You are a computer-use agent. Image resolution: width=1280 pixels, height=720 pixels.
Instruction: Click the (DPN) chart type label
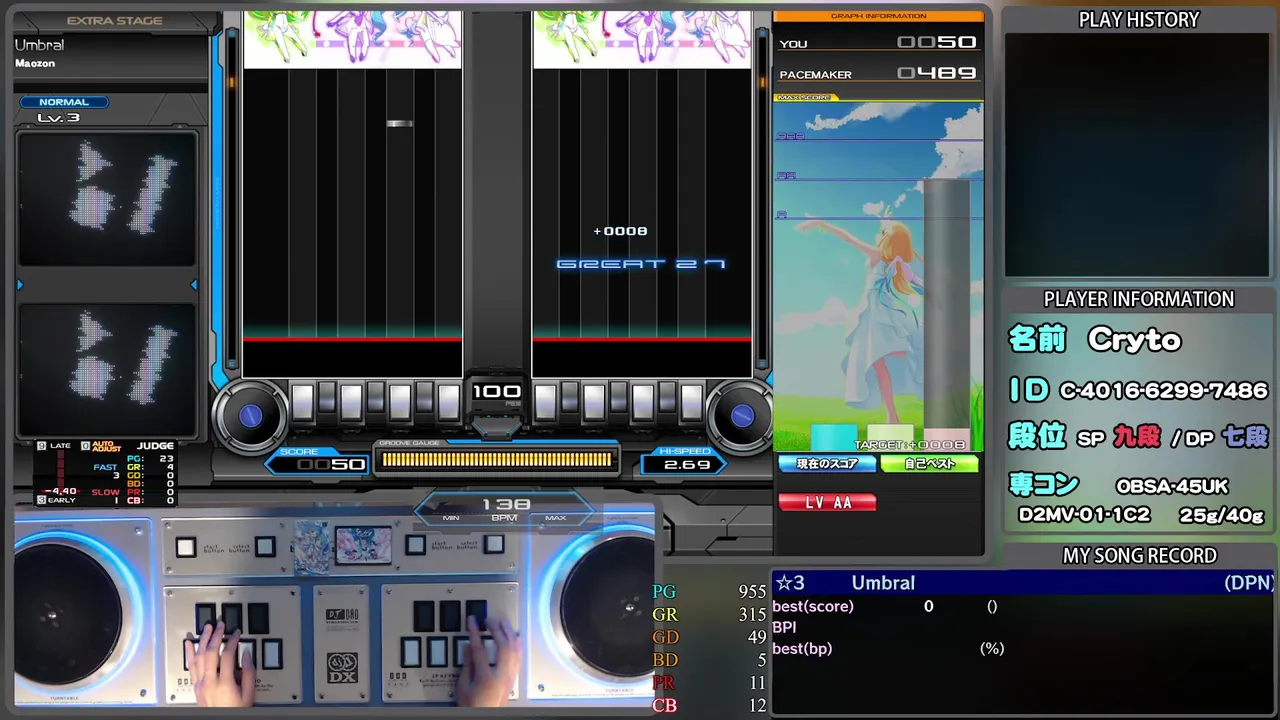click(1249, 583)
